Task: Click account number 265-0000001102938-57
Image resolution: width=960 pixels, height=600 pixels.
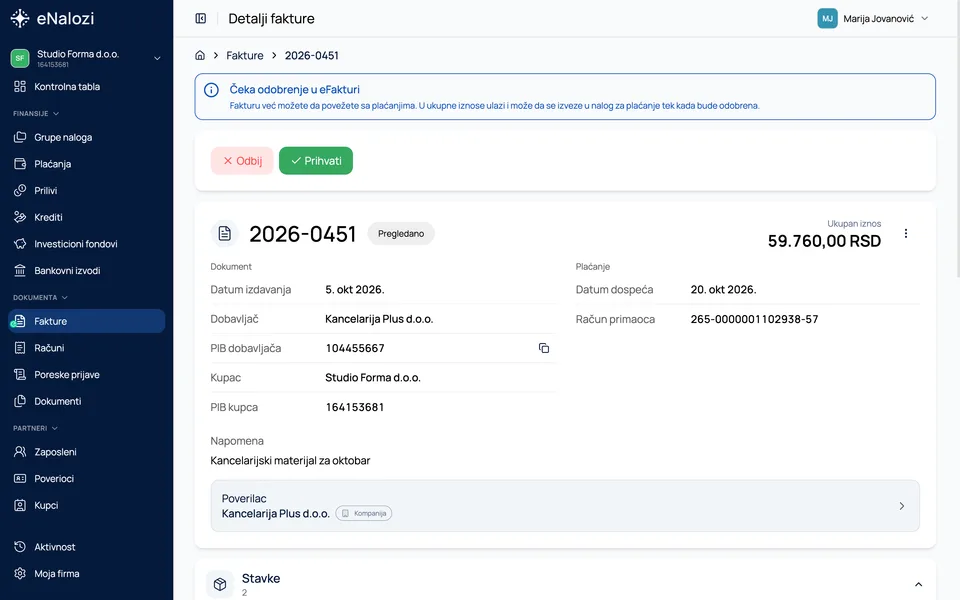Action: click(x=754, y=319)
